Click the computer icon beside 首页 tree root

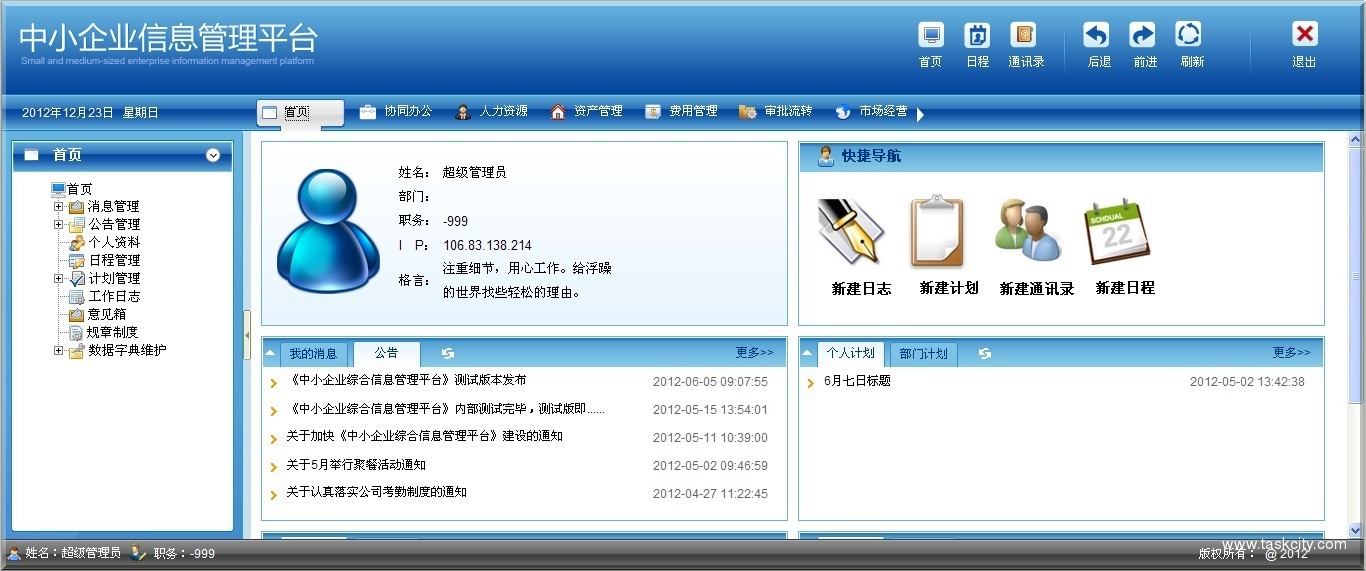58,189
